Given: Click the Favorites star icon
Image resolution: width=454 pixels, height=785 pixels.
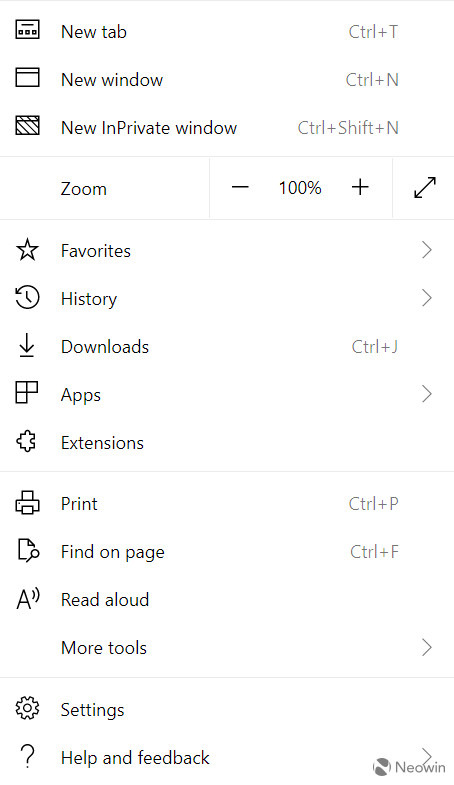Looking at the screenshot, I should 27,249.
